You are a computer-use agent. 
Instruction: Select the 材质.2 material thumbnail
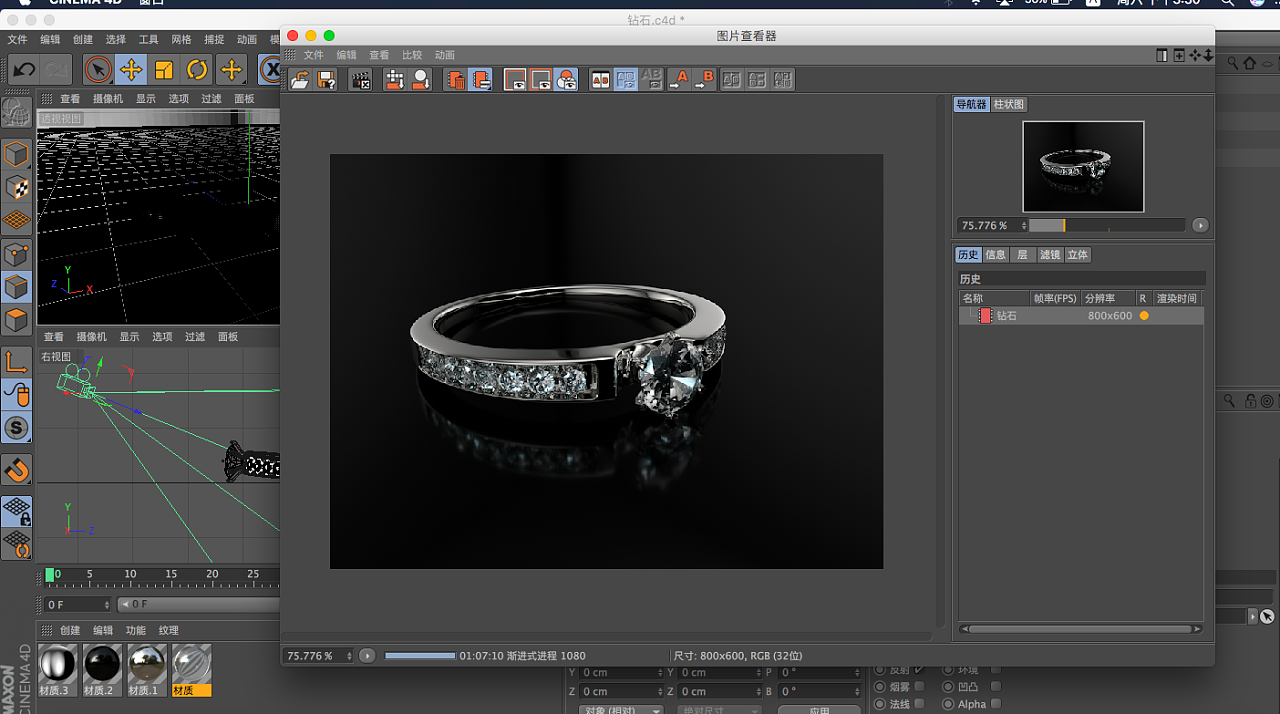point(100,669)
